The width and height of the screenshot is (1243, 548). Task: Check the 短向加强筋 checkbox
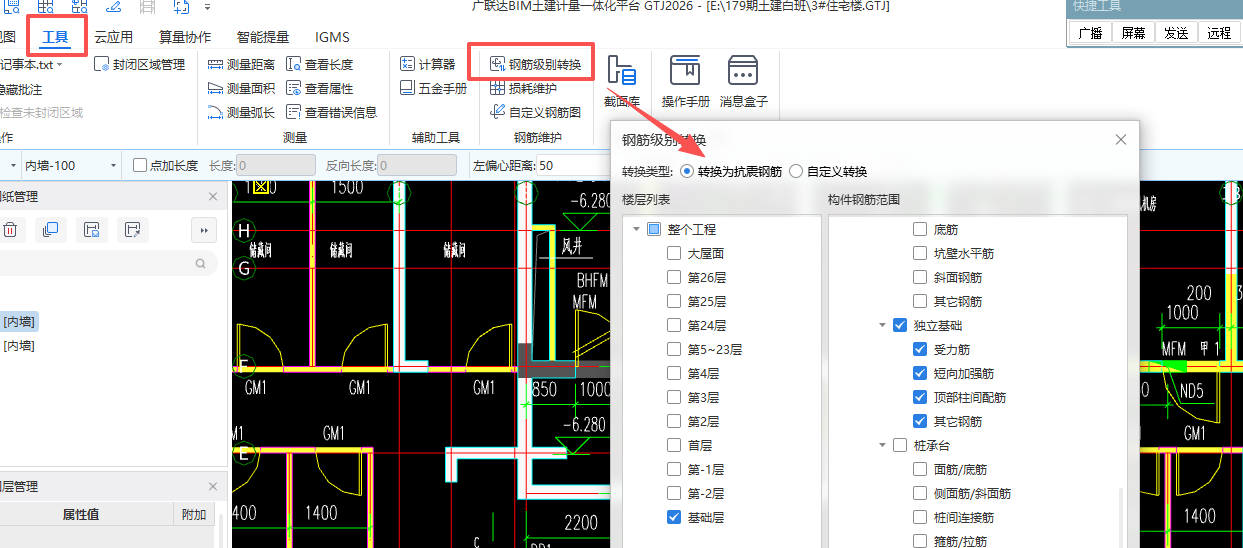point(920,373)
